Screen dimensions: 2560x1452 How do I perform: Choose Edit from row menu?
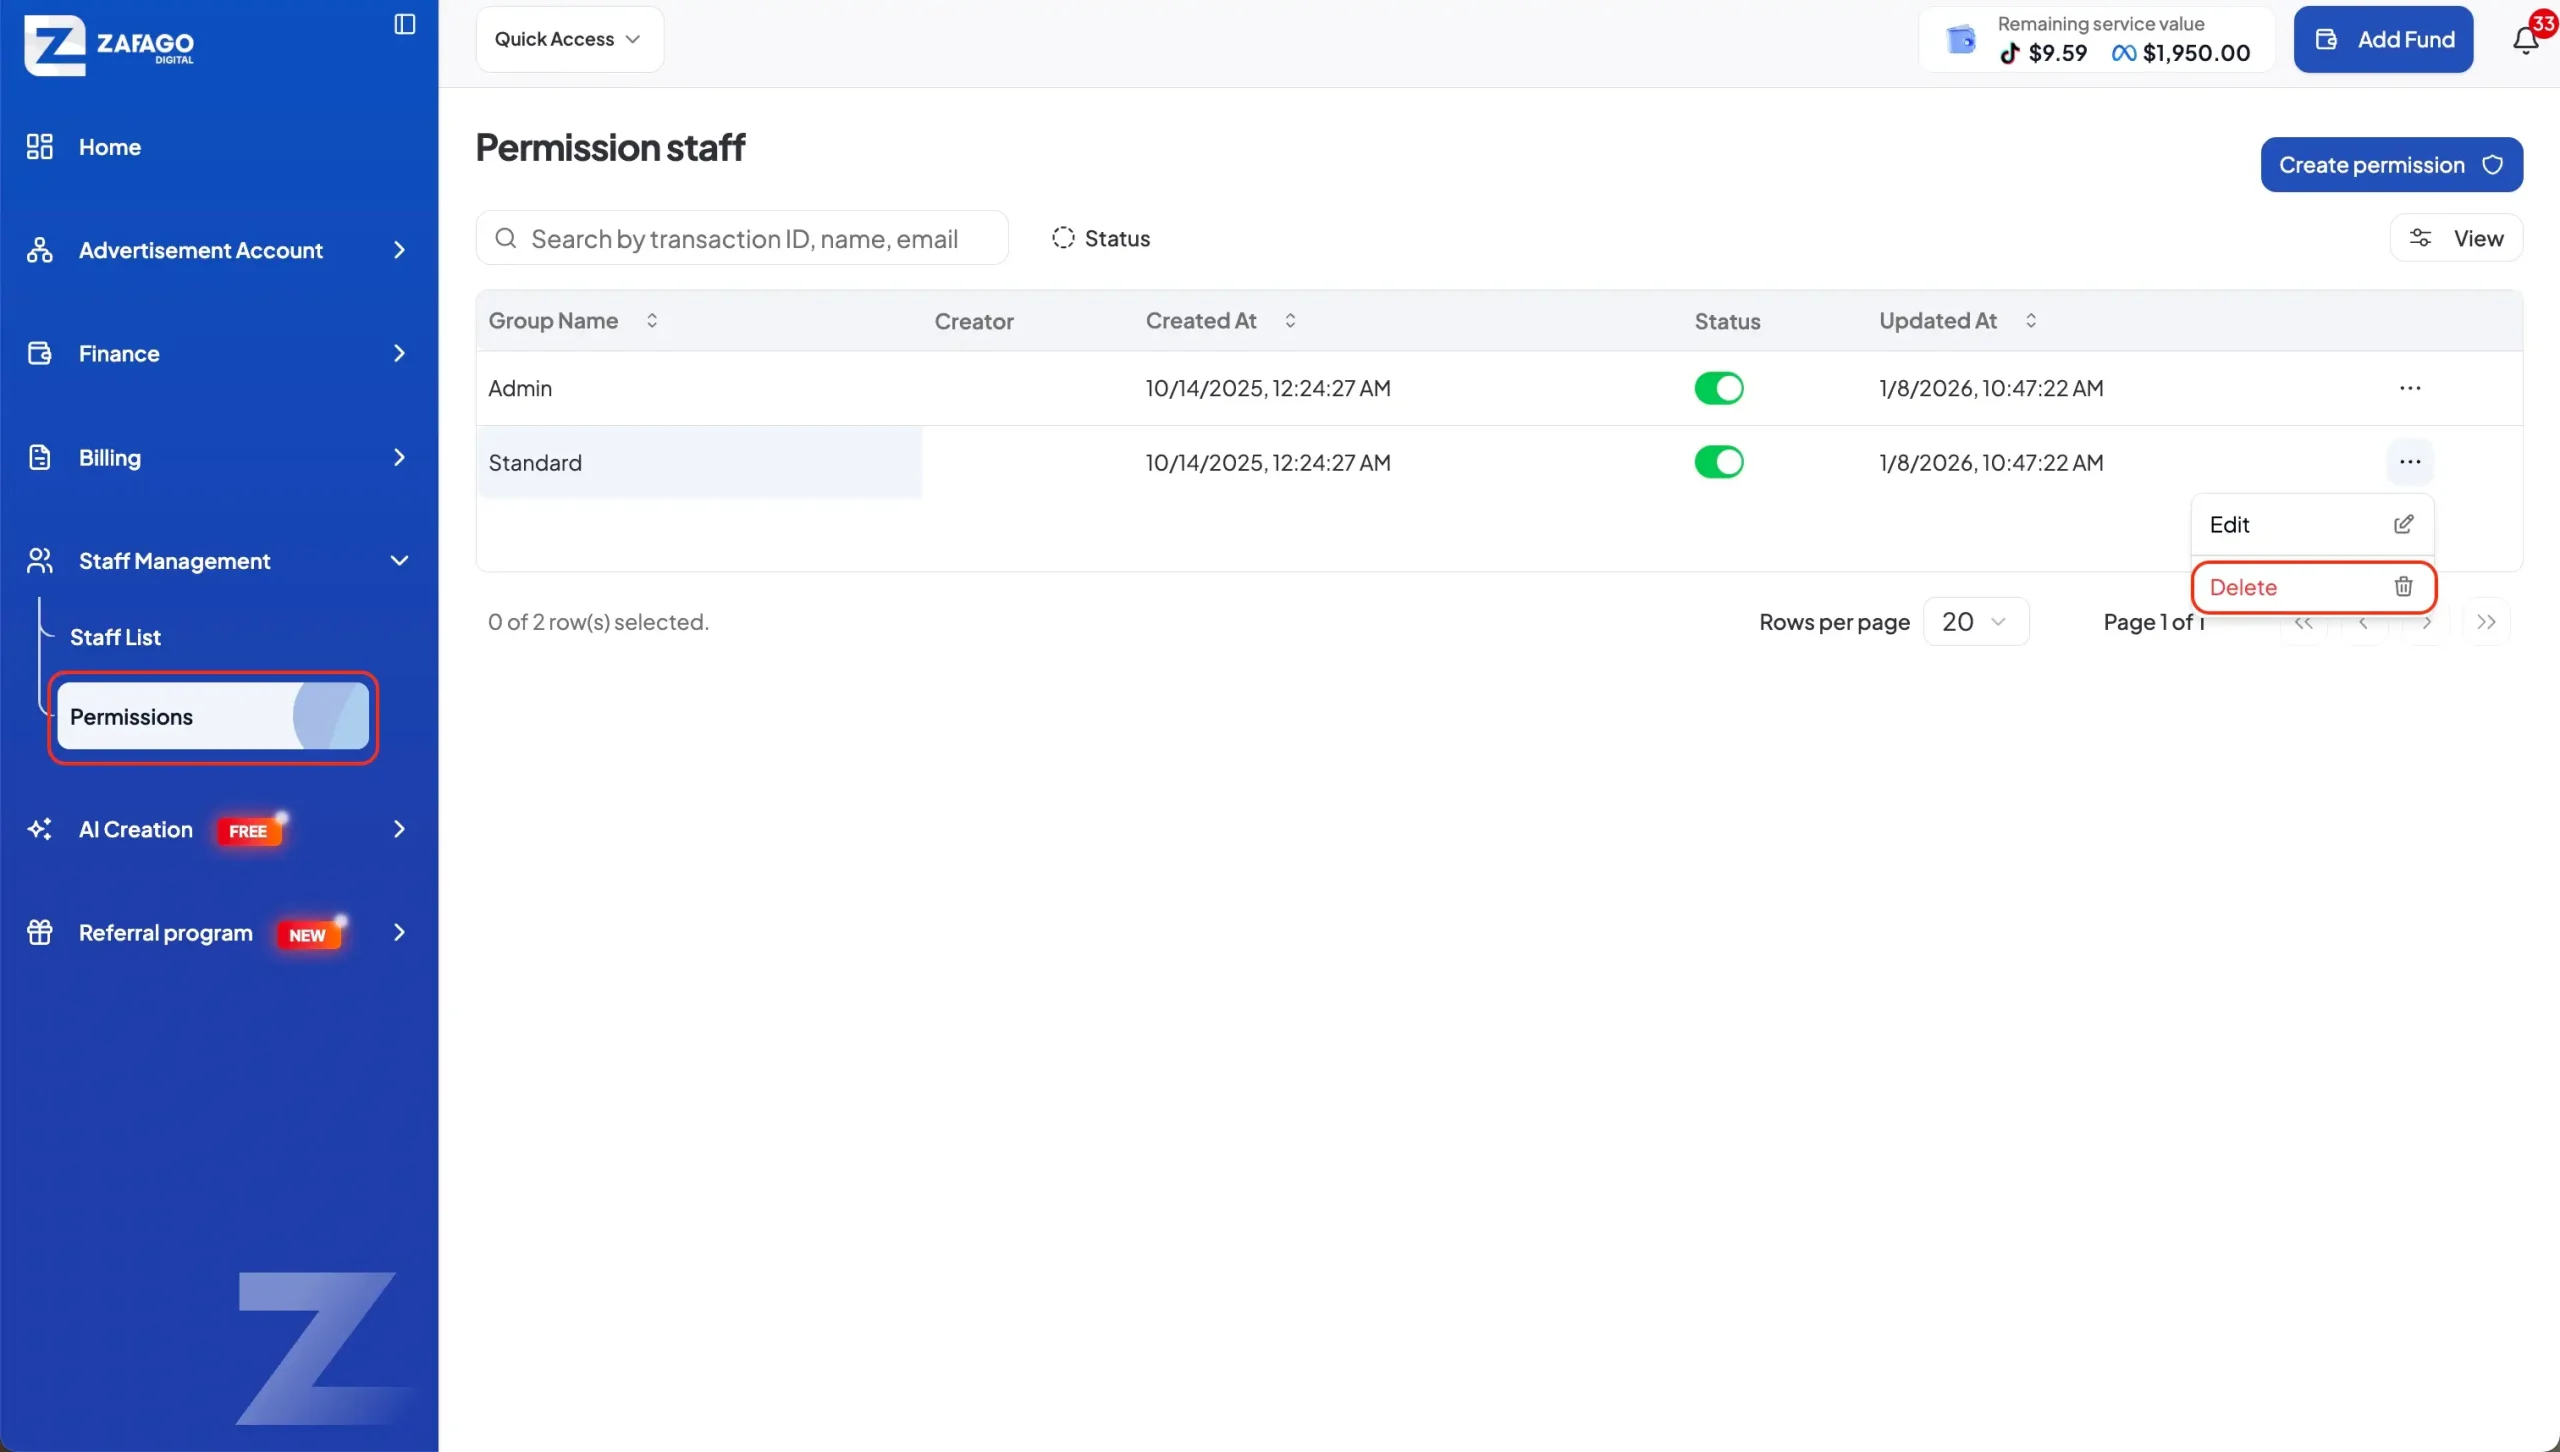coord(2312,525)
